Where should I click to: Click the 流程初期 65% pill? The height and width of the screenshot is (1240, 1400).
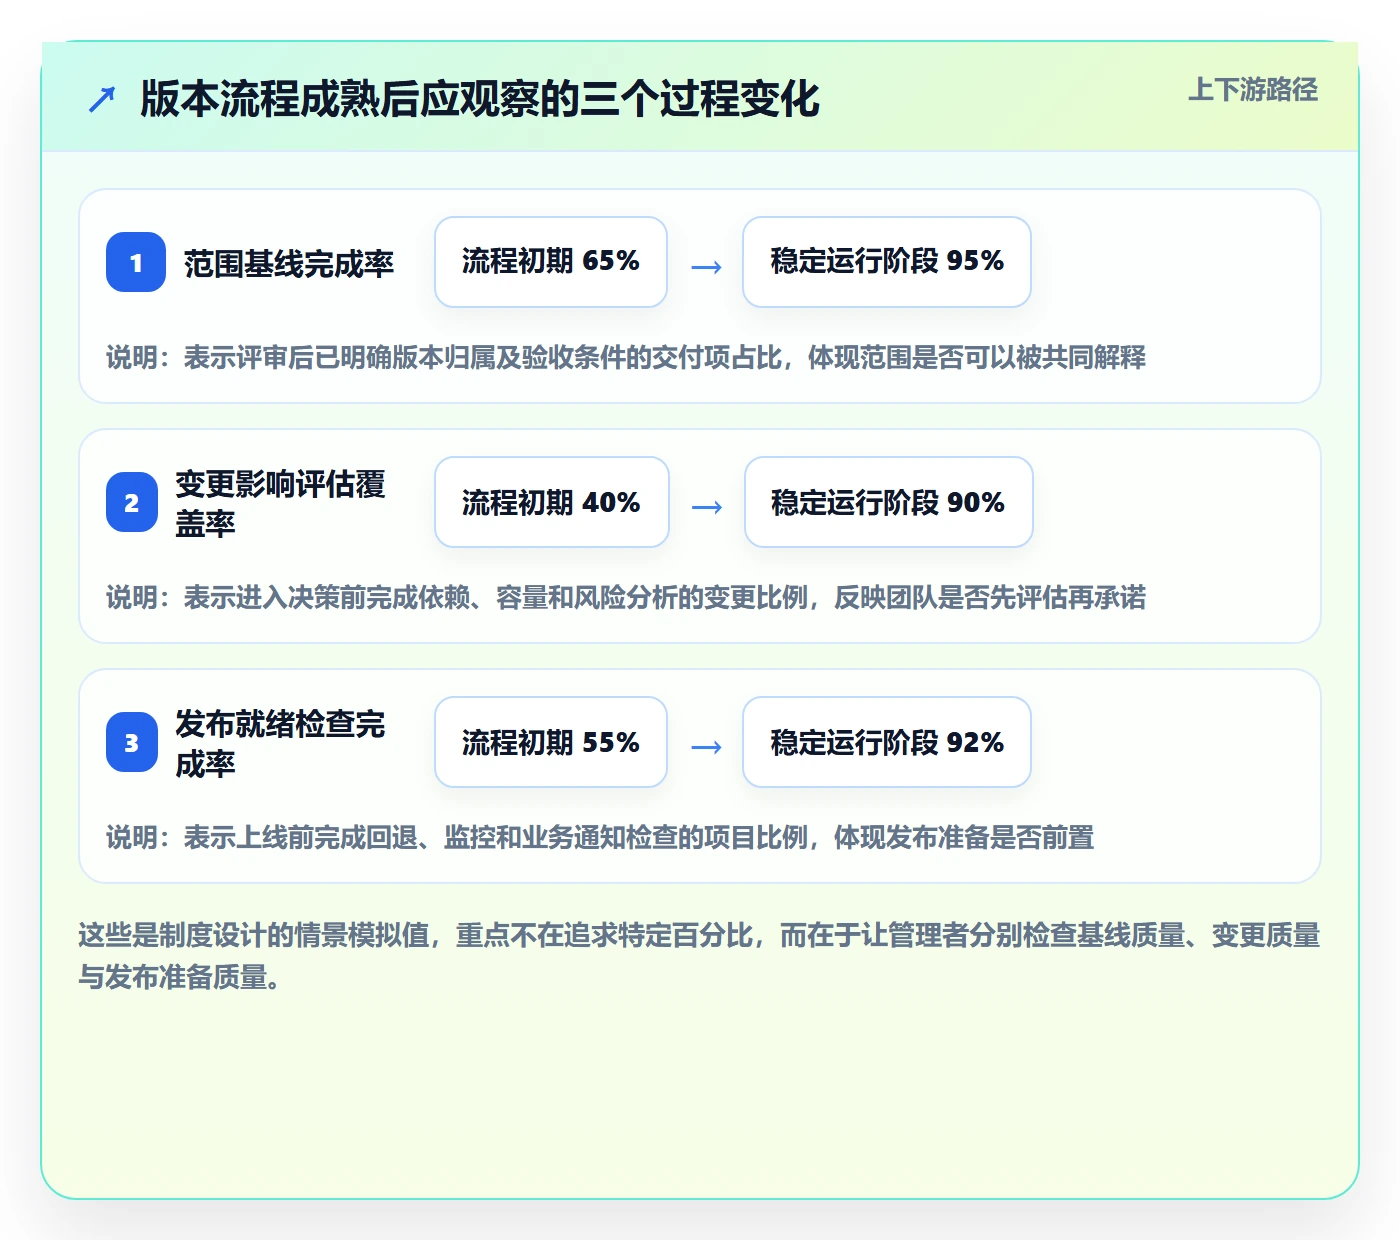(x=551, y=262)
